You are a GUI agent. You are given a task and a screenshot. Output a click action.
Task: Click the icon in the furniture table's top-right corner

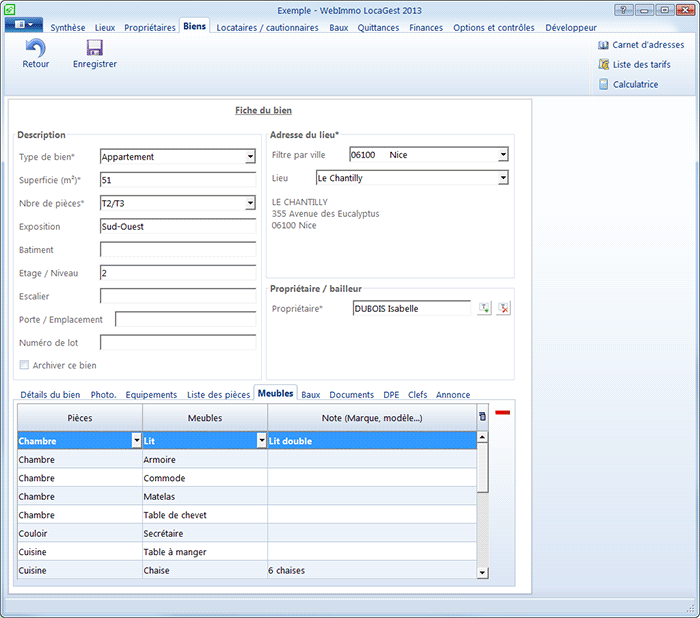click(x=482, y=416)
